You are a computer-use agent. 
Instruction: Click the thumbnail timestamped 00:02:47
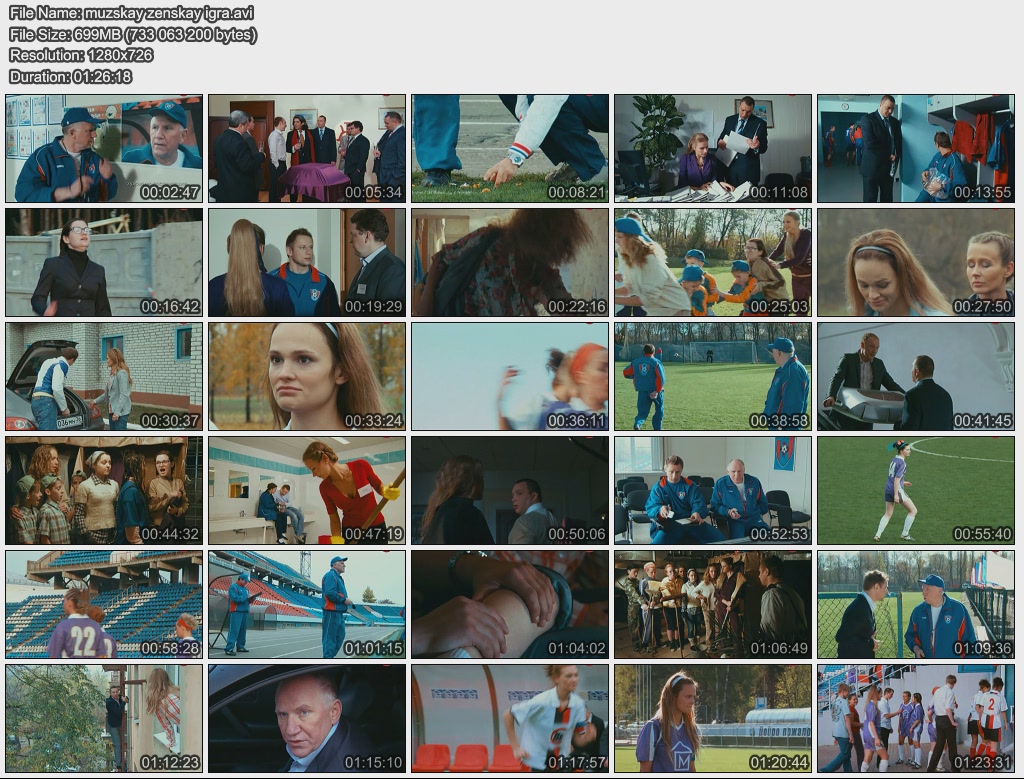[x=104, y=149]
